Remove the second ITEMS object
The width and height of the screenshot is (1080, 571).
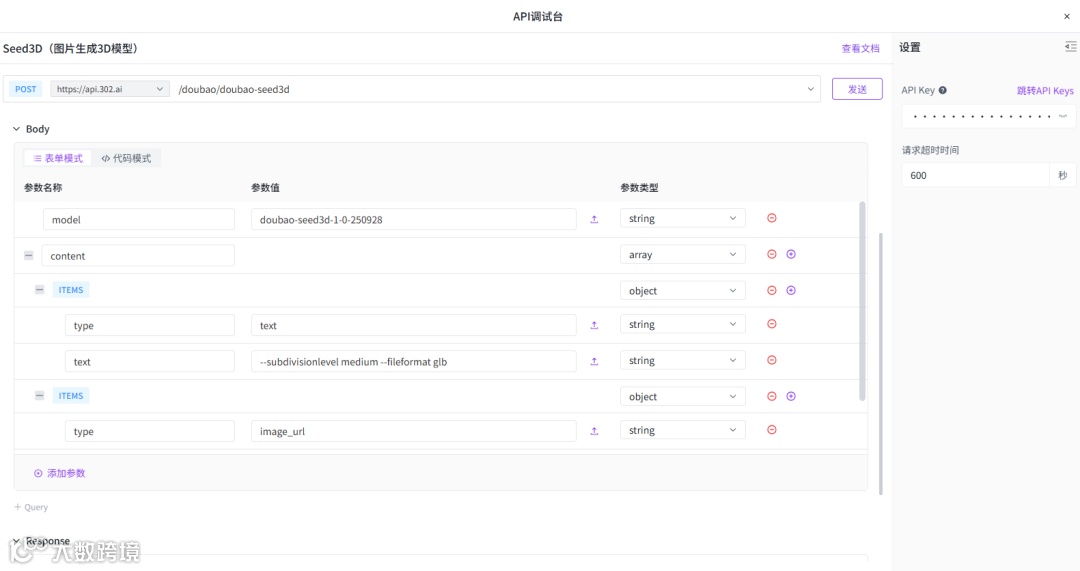[x=771, y=396]
